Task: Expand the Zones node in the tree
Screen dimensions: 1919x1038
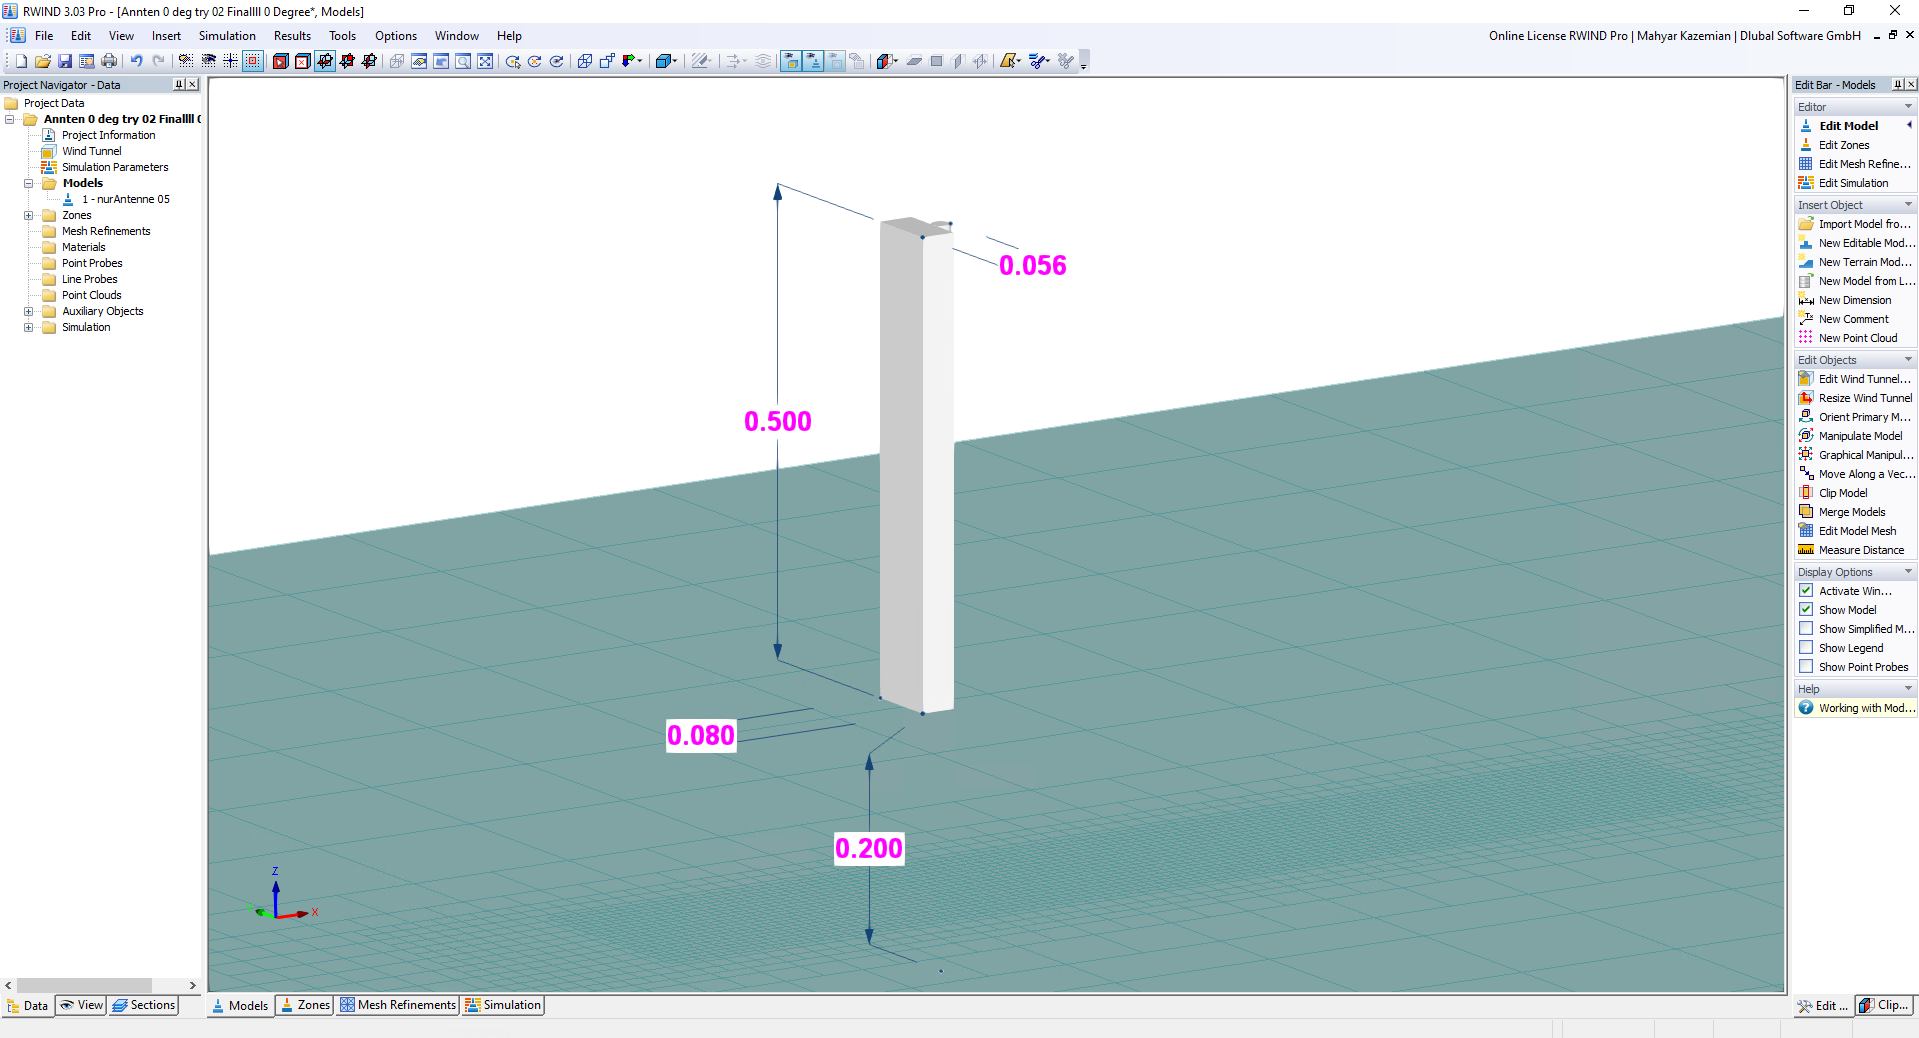Action: click(28, 215)
